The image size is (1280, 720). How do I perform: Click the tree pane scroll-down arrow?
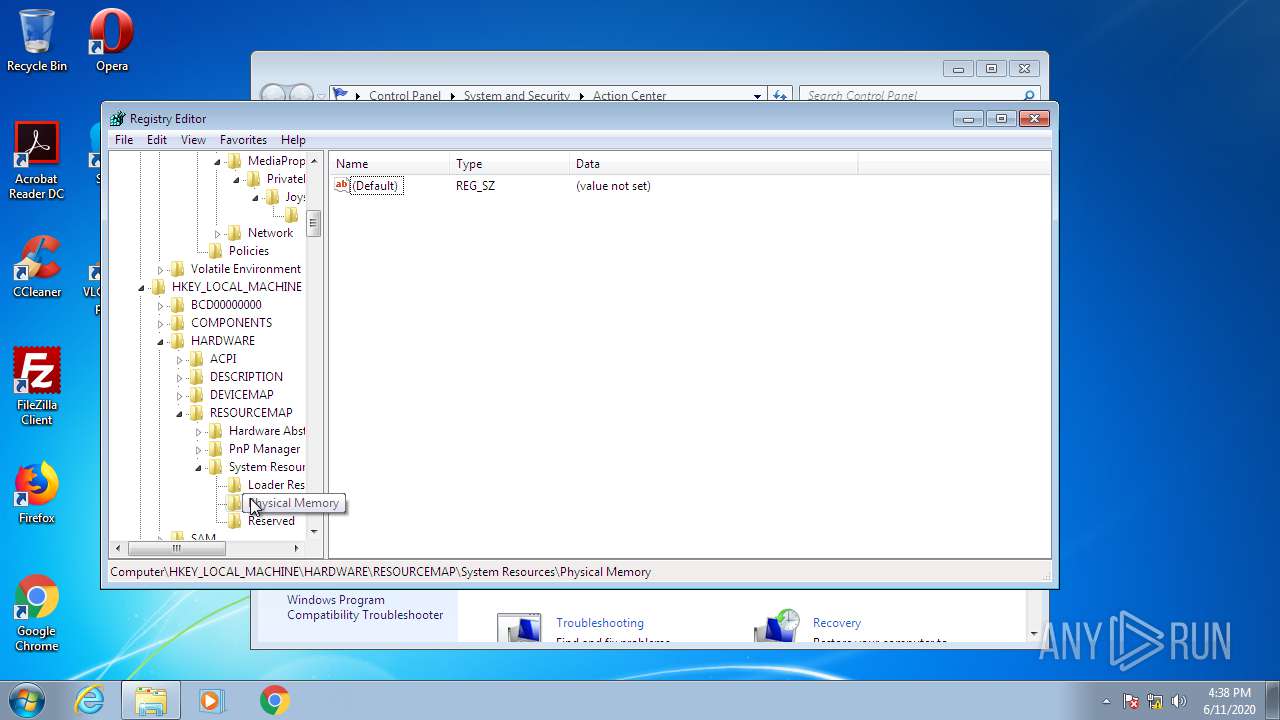[x=313, y=532]
